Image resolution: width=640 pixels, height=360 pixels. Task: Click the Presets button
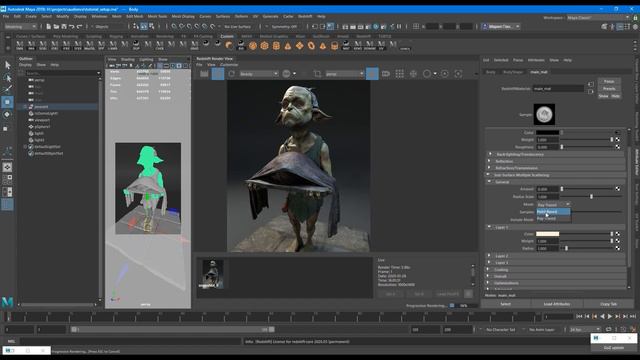[609, 89]
